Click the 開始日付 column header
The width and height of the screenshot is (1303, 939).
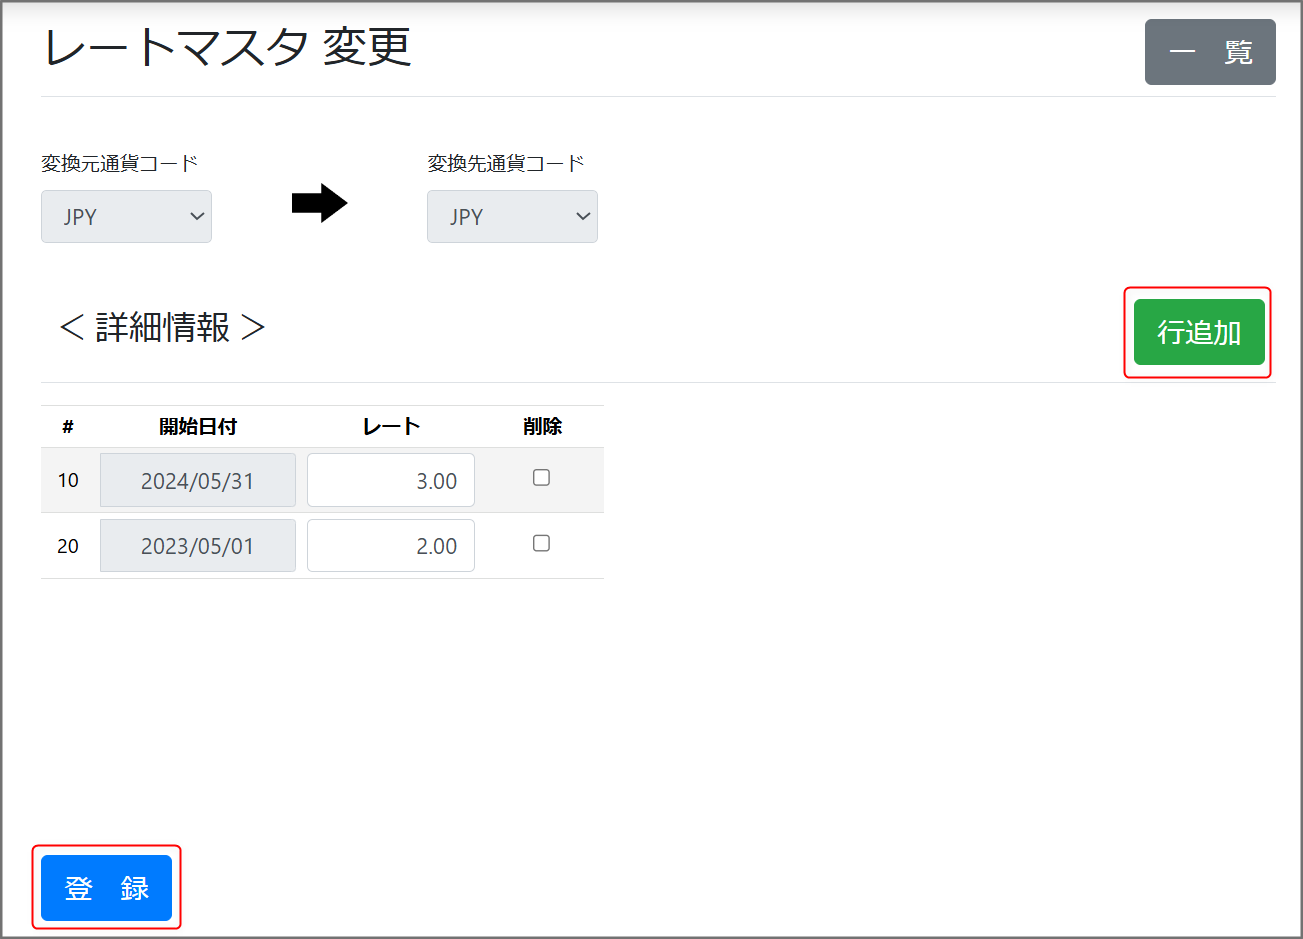click(198, 427)
